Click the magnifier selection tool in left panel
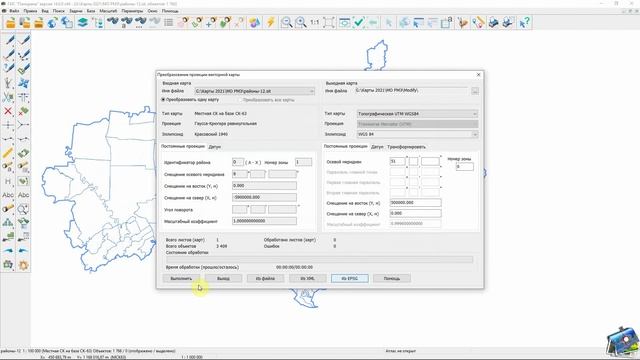This screenshot has width=640, height=360. pyautogui.click(x=23, y=209)
